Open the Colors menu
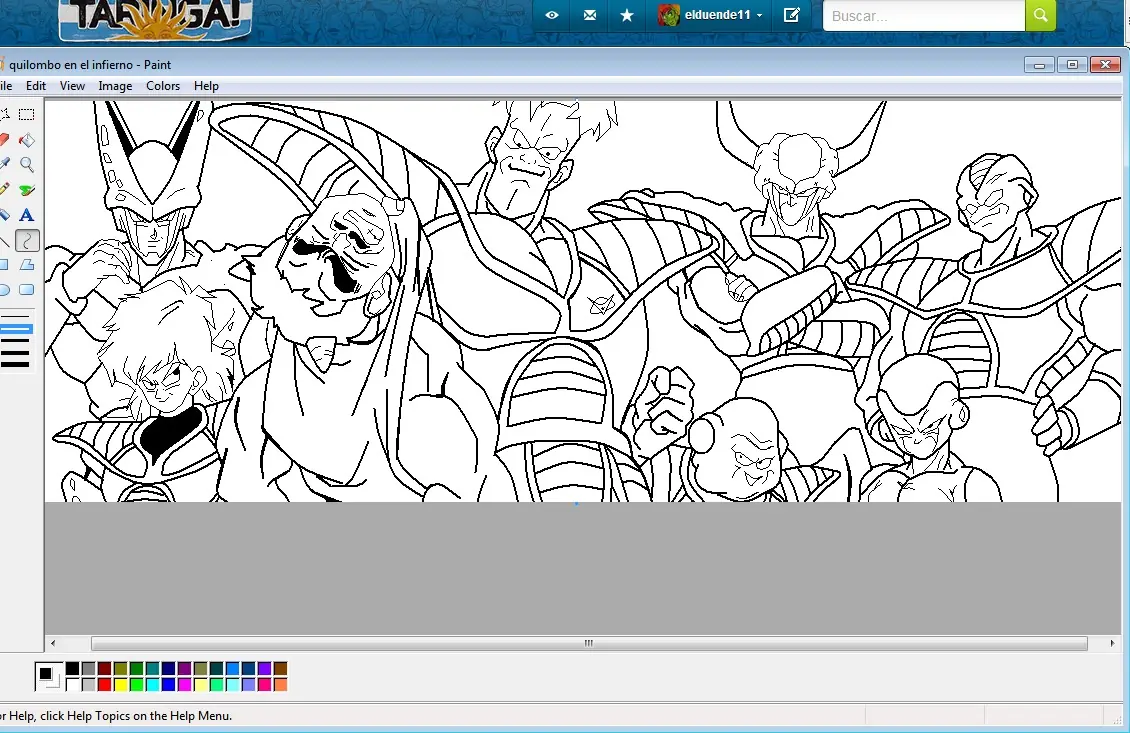 click(x=163, y=86)
